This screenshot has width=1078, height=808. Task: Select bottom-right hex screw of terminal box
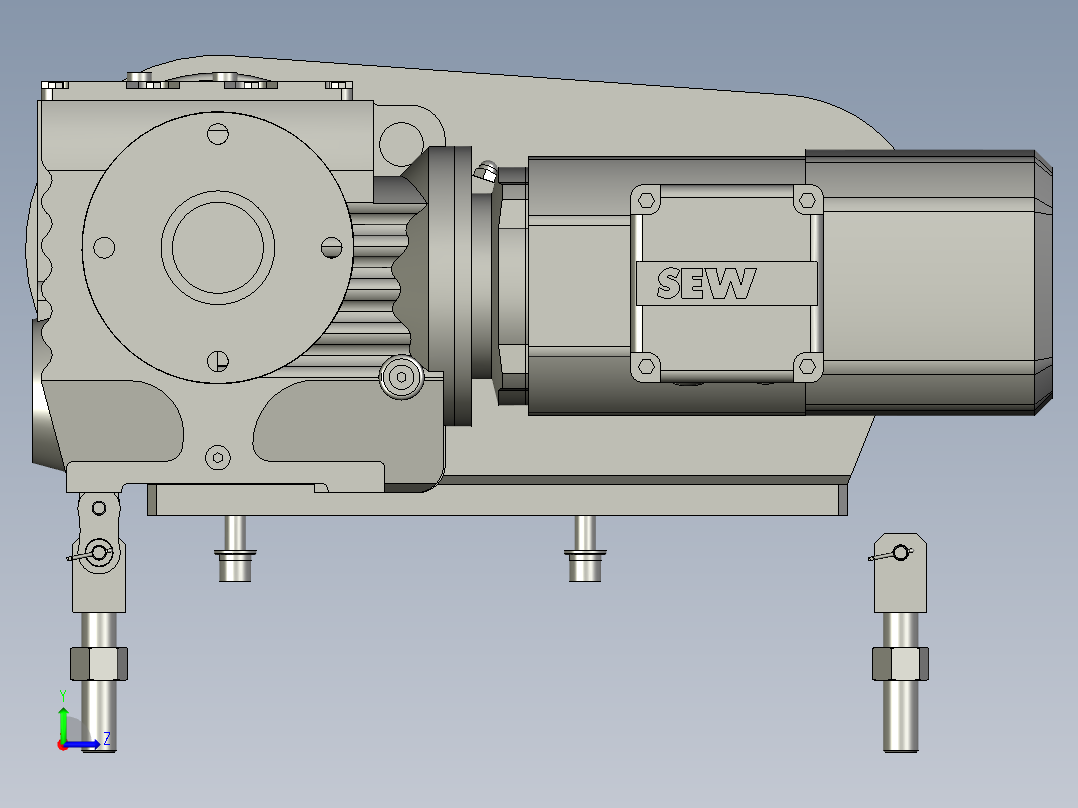(x=808, y=367)
